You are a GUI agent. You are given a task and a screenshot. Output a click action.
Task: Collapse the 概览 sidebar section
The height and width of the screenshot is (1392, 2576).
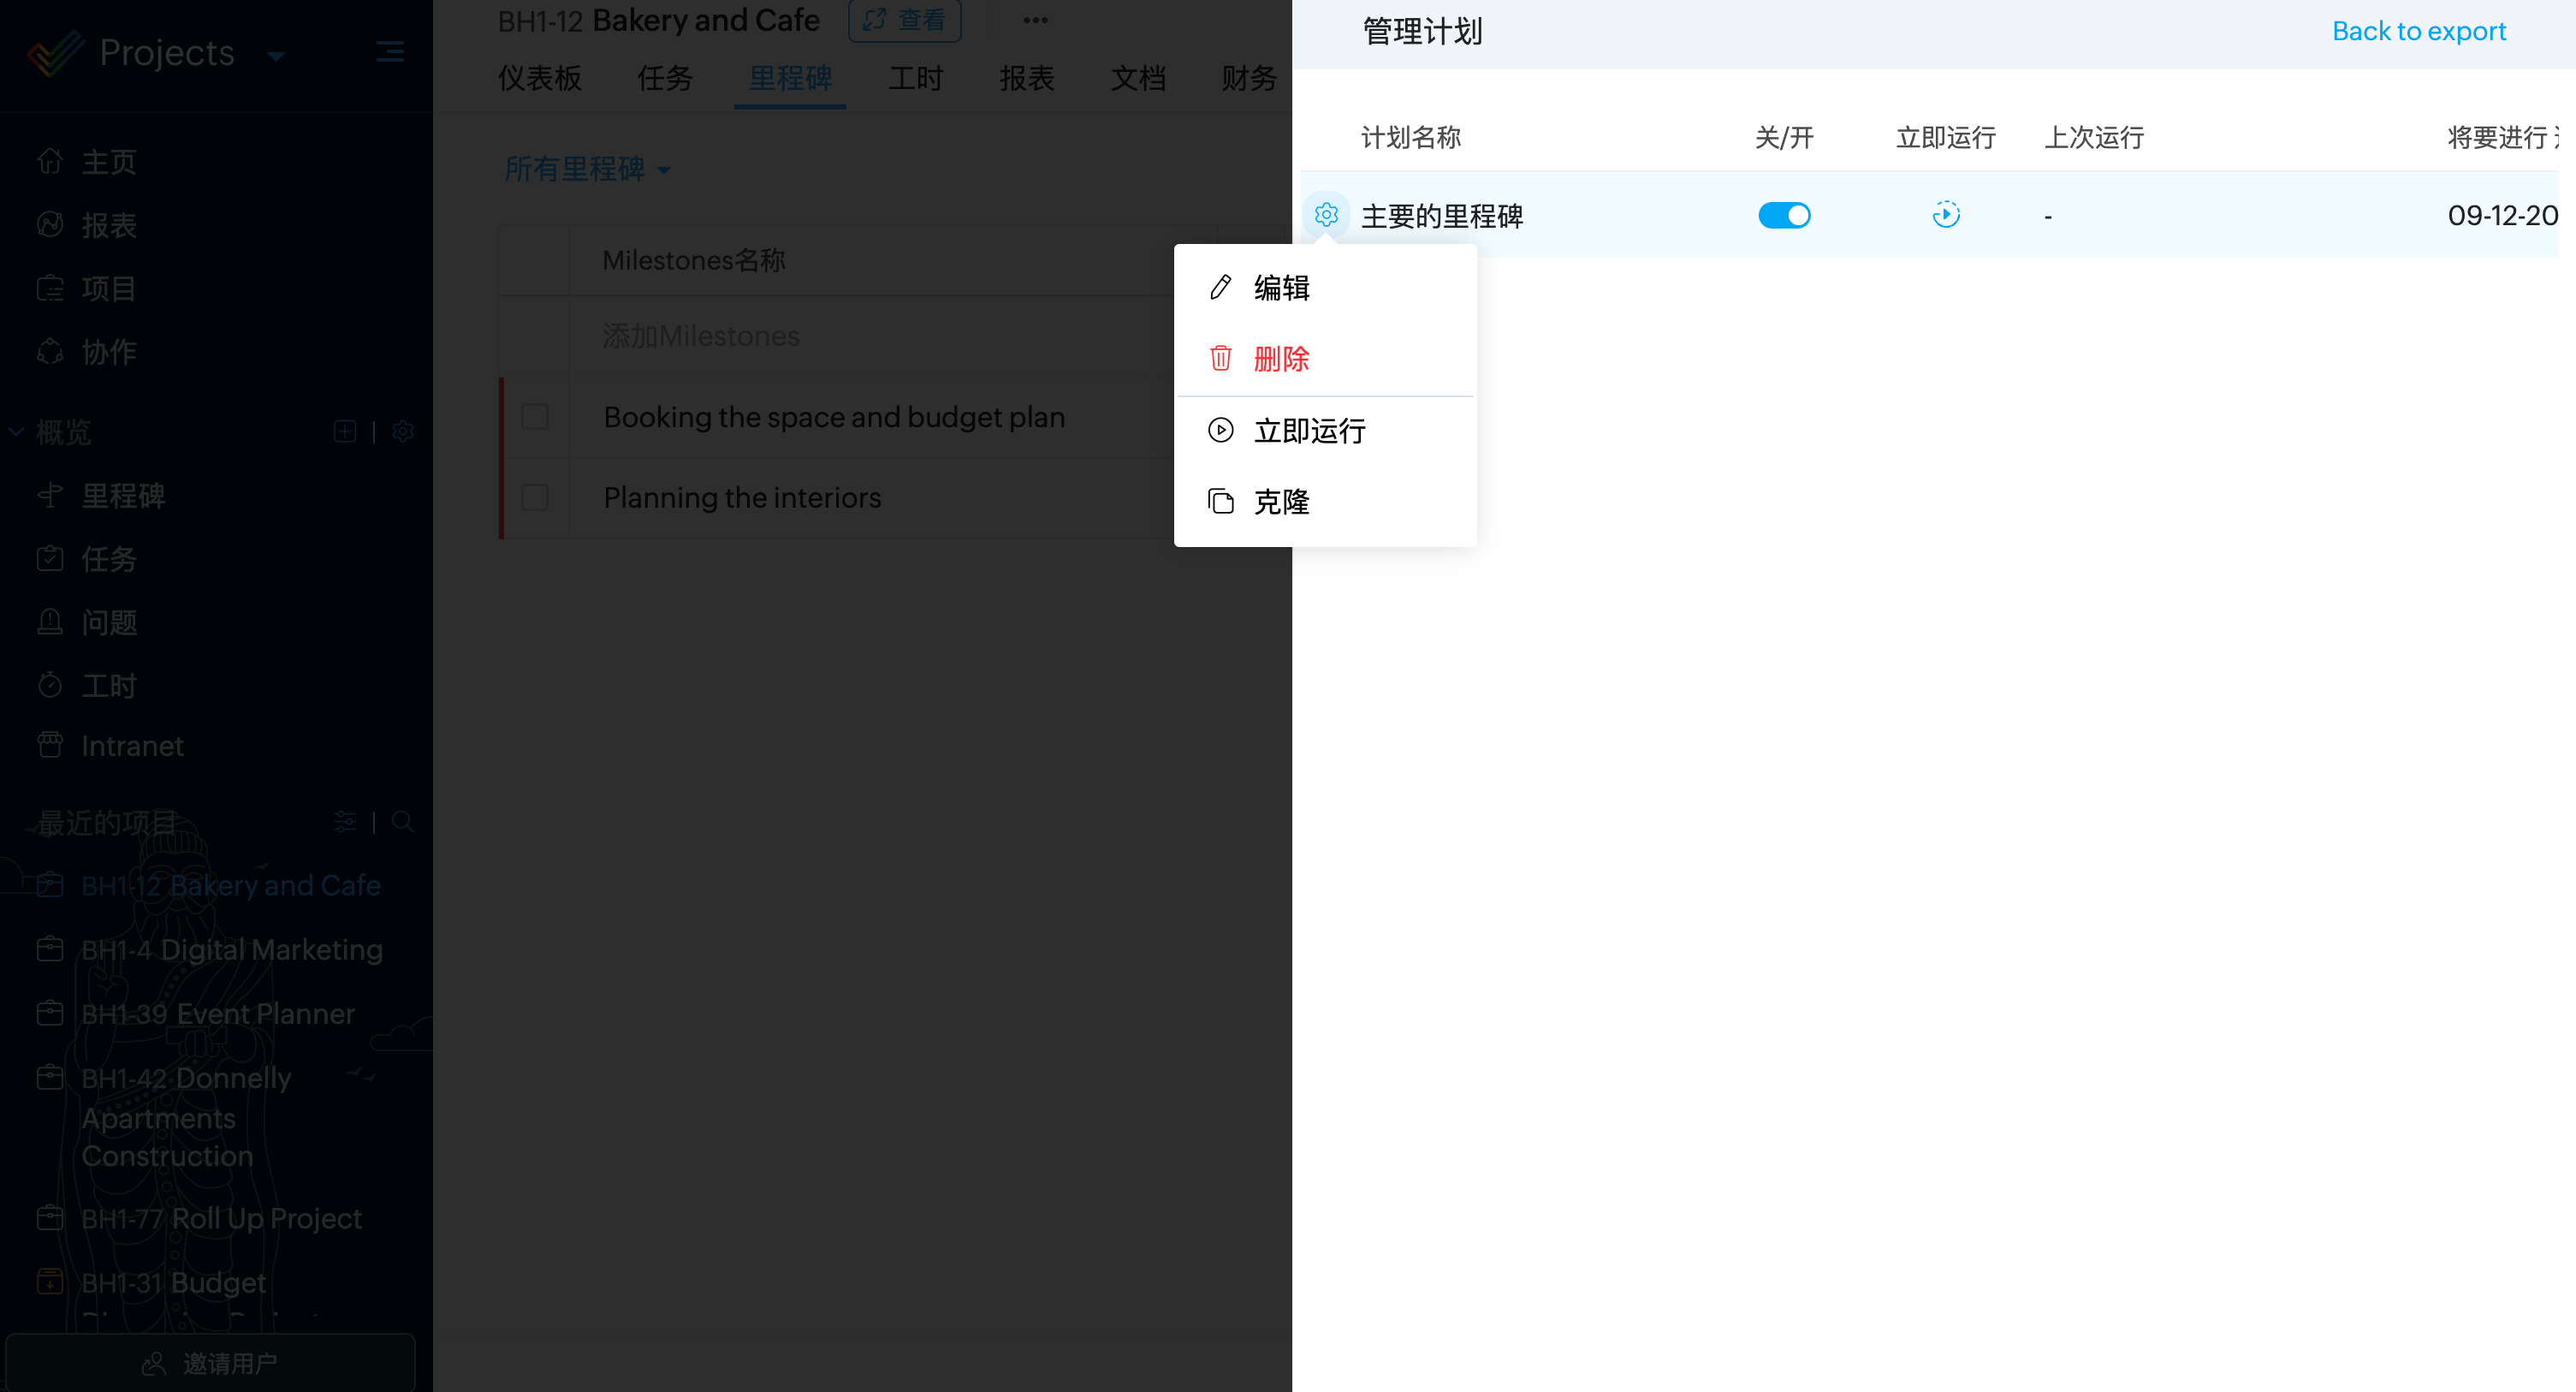click(16, 432)
